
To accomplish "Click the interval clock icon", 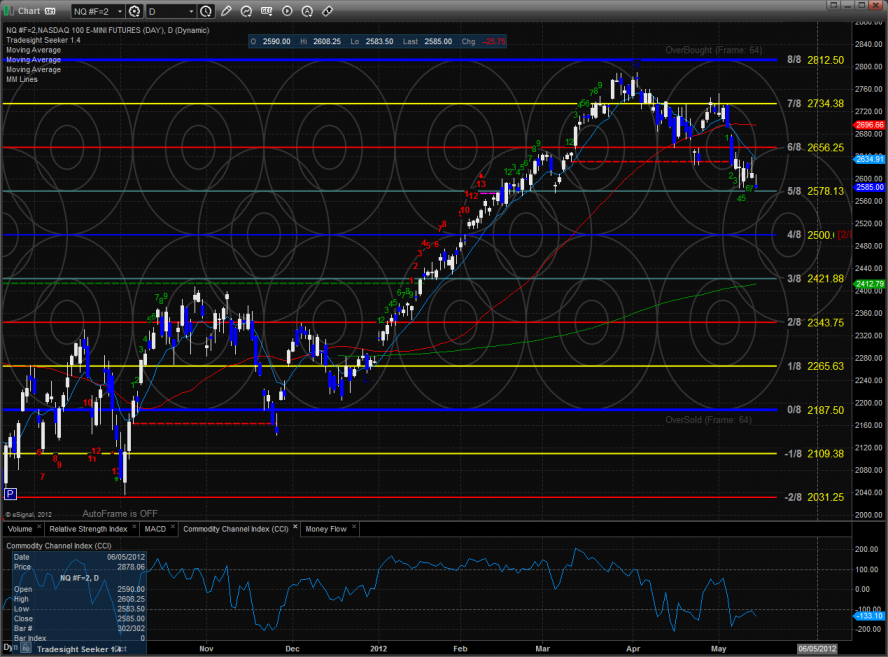I will 205,11.
